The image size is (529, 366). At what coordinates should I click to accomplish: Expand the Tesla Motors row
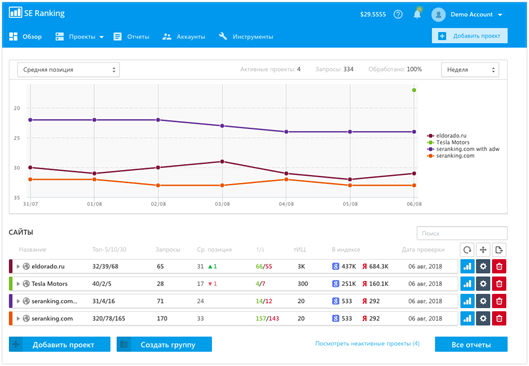pos(18,284)
